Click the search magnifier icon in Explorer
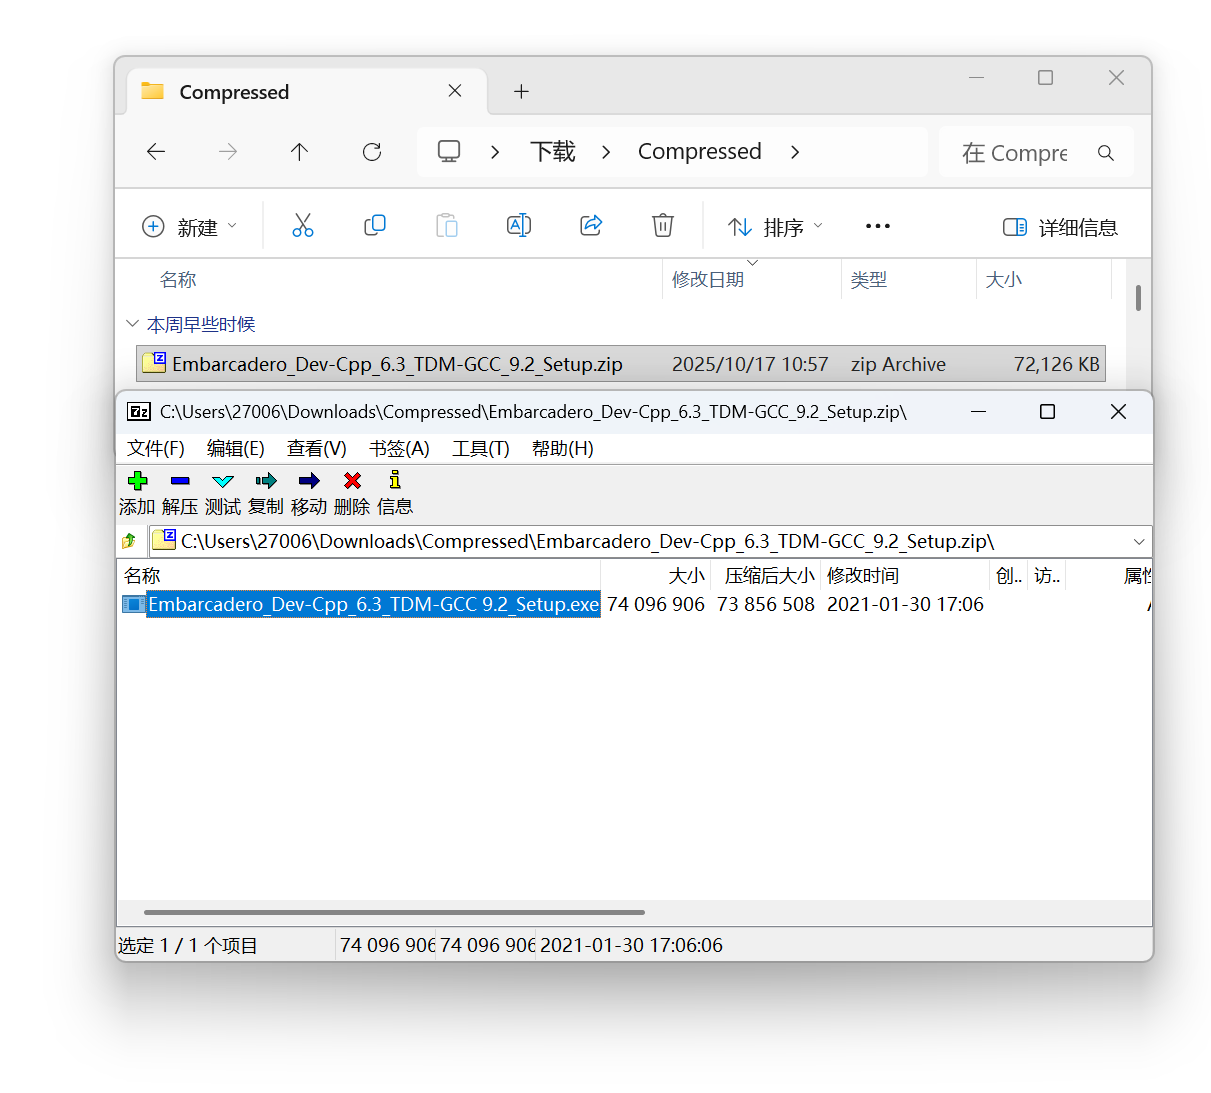 coord(1105,153)
